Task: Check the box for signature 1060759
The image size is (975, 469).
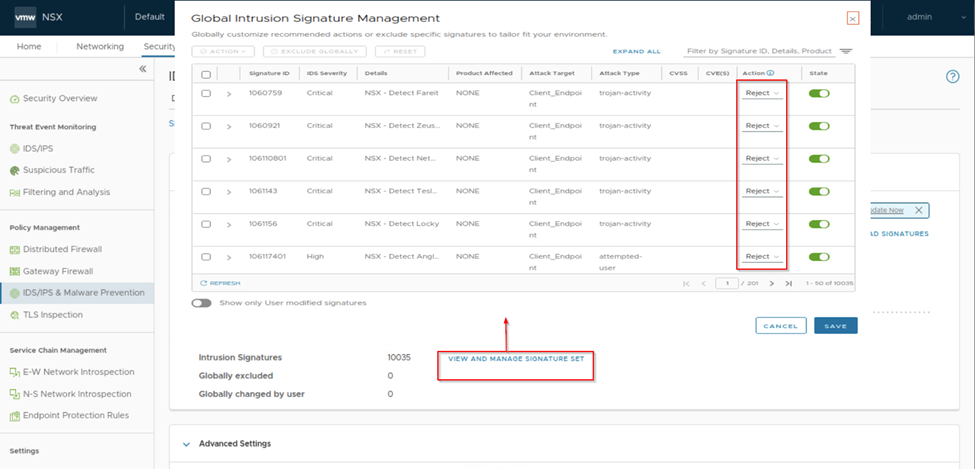Action: [206, 93]
